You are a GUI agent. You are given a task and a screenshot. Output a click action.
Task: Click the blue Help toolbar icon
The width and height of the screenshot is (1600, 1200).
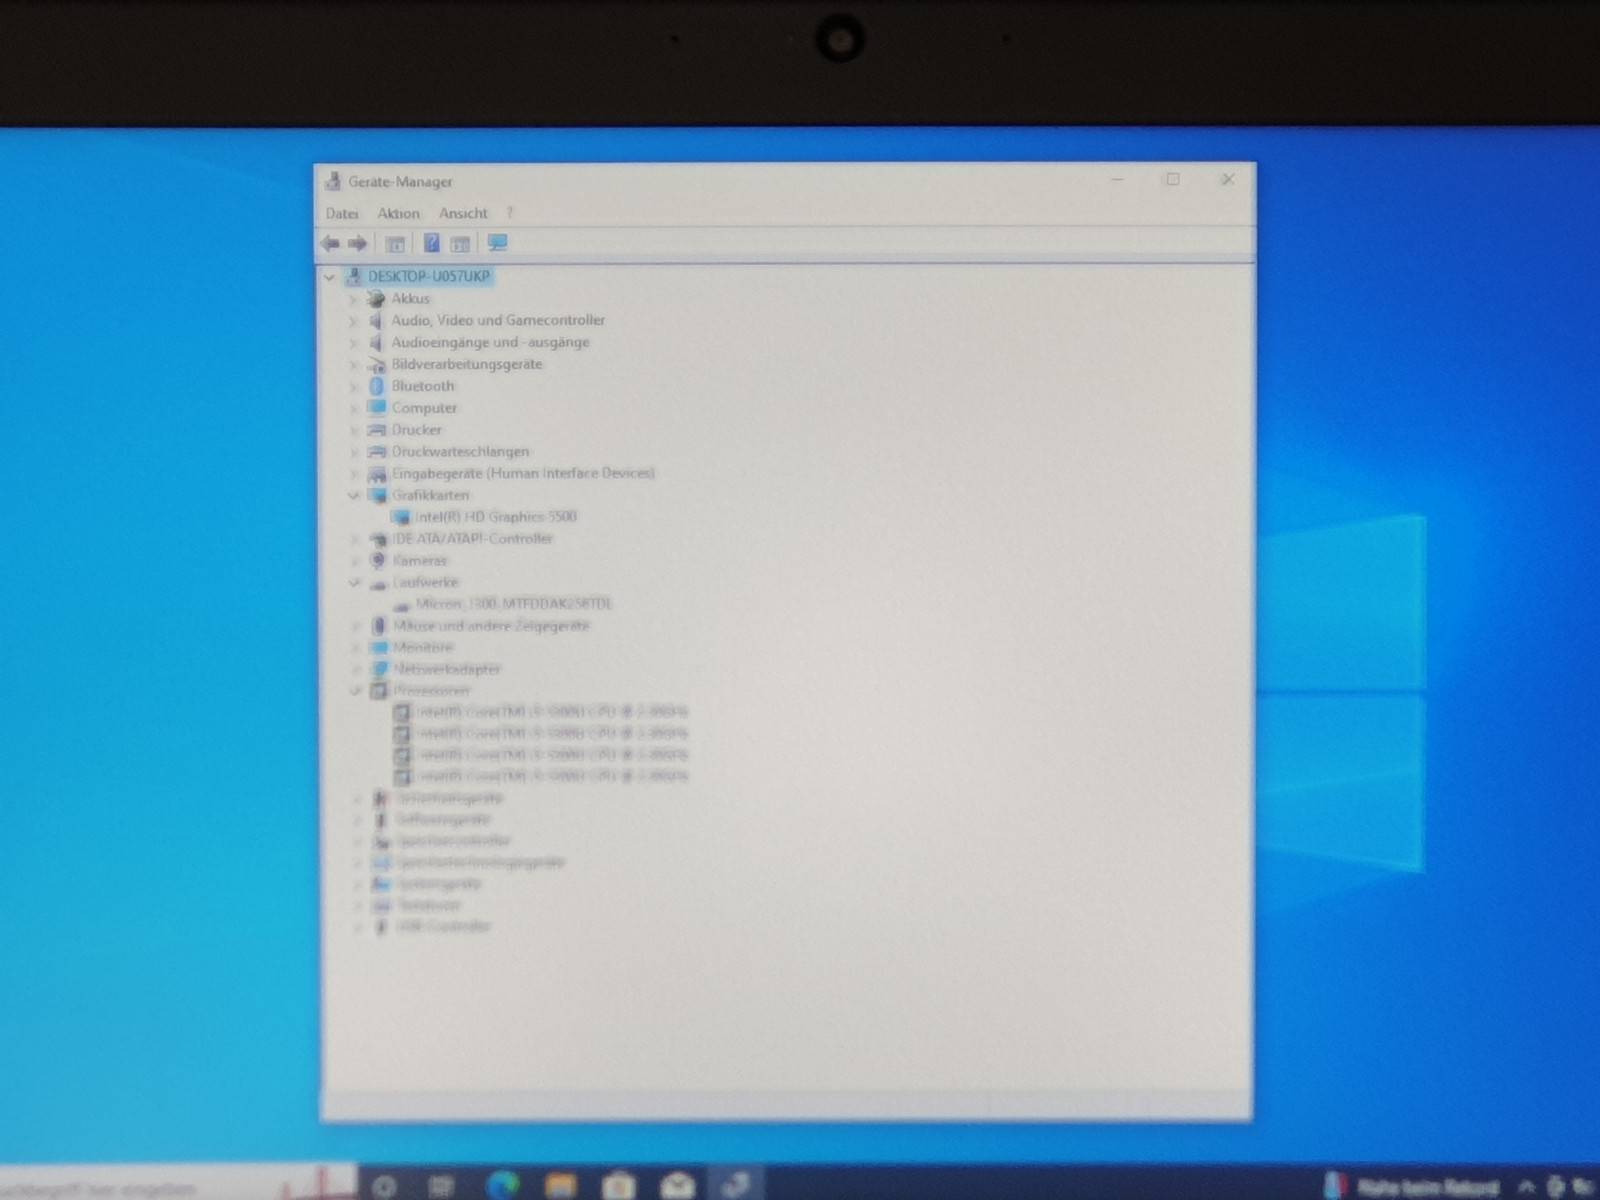(x=431, y=243)
